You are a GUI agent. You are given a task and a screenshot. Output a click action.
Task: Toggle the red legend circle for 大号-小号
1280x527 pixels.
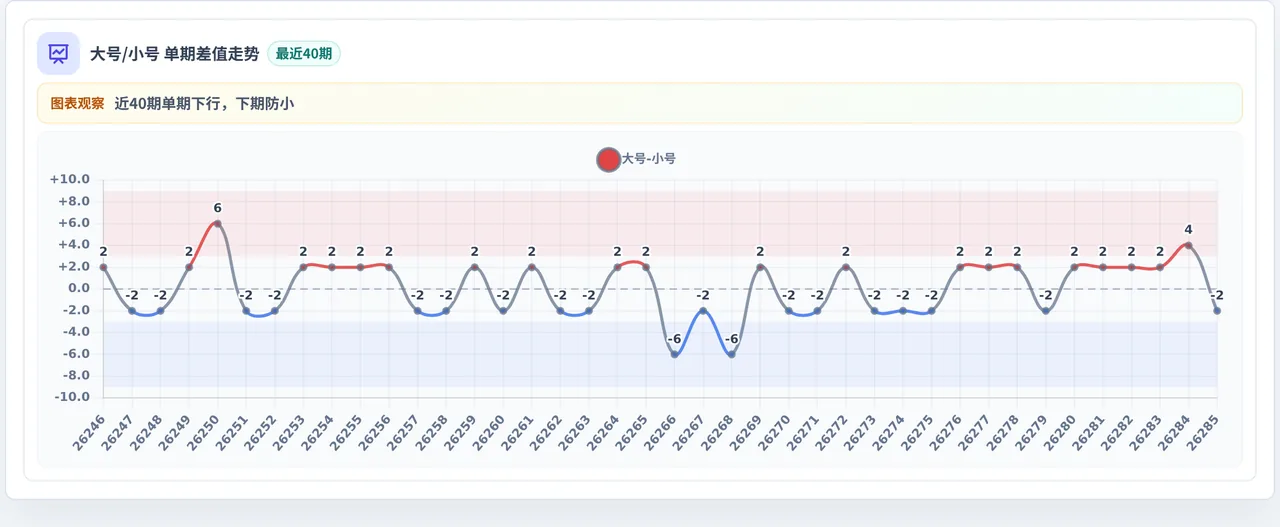(x=608, y=159)
